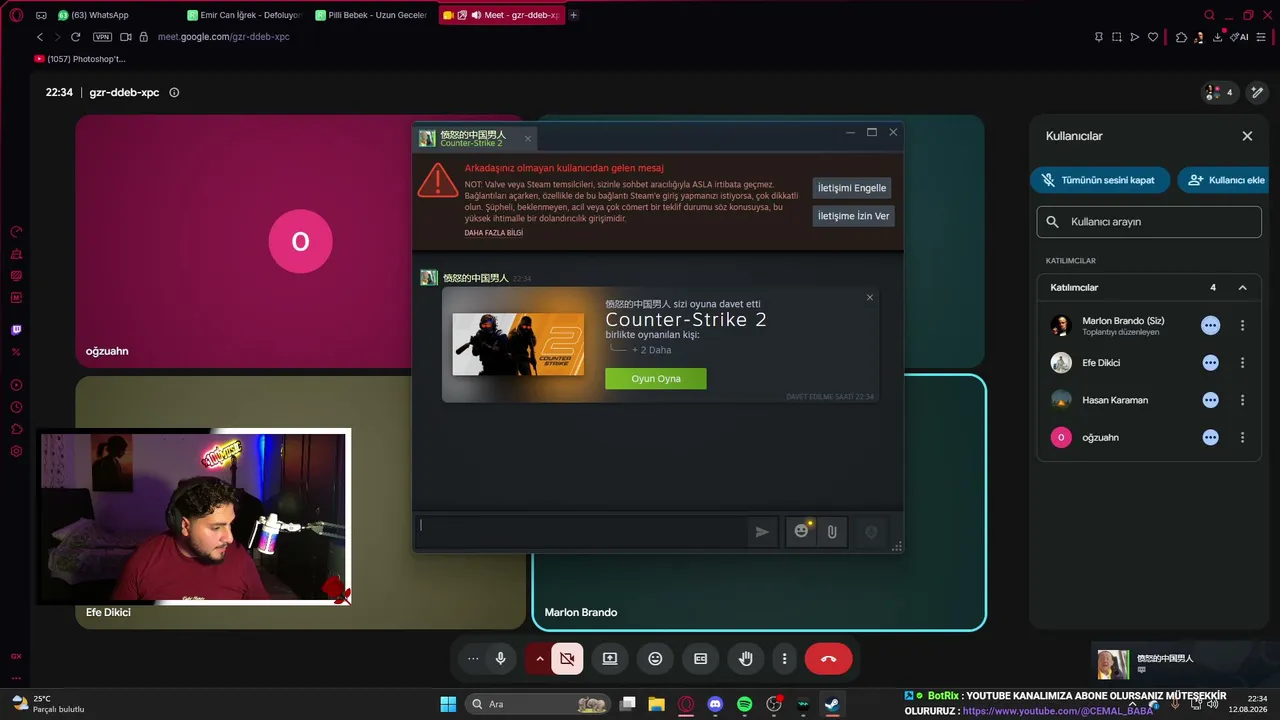Screen dimensions: 1280x720
Task: Click mic status icon for Efe Dikici
Action: pyautogui.click(x=1211, y=363)
